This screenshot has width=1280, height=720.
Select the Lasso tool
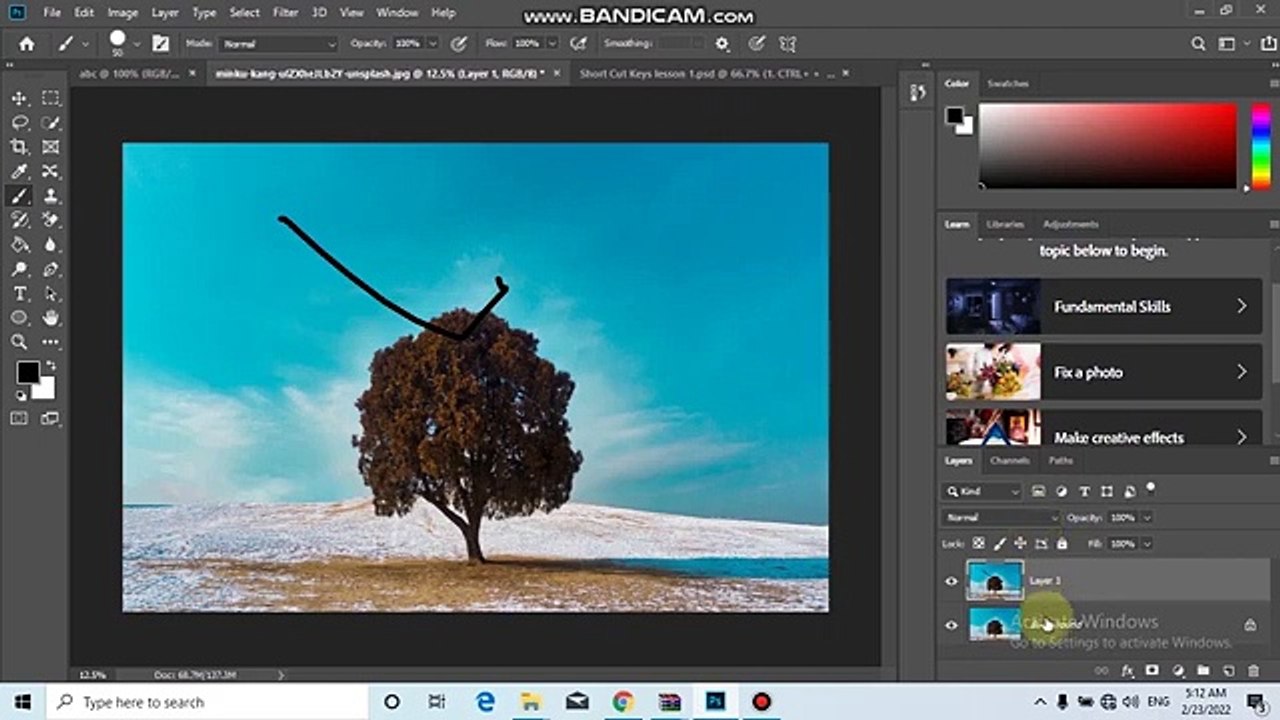click(x=19, y=122)
